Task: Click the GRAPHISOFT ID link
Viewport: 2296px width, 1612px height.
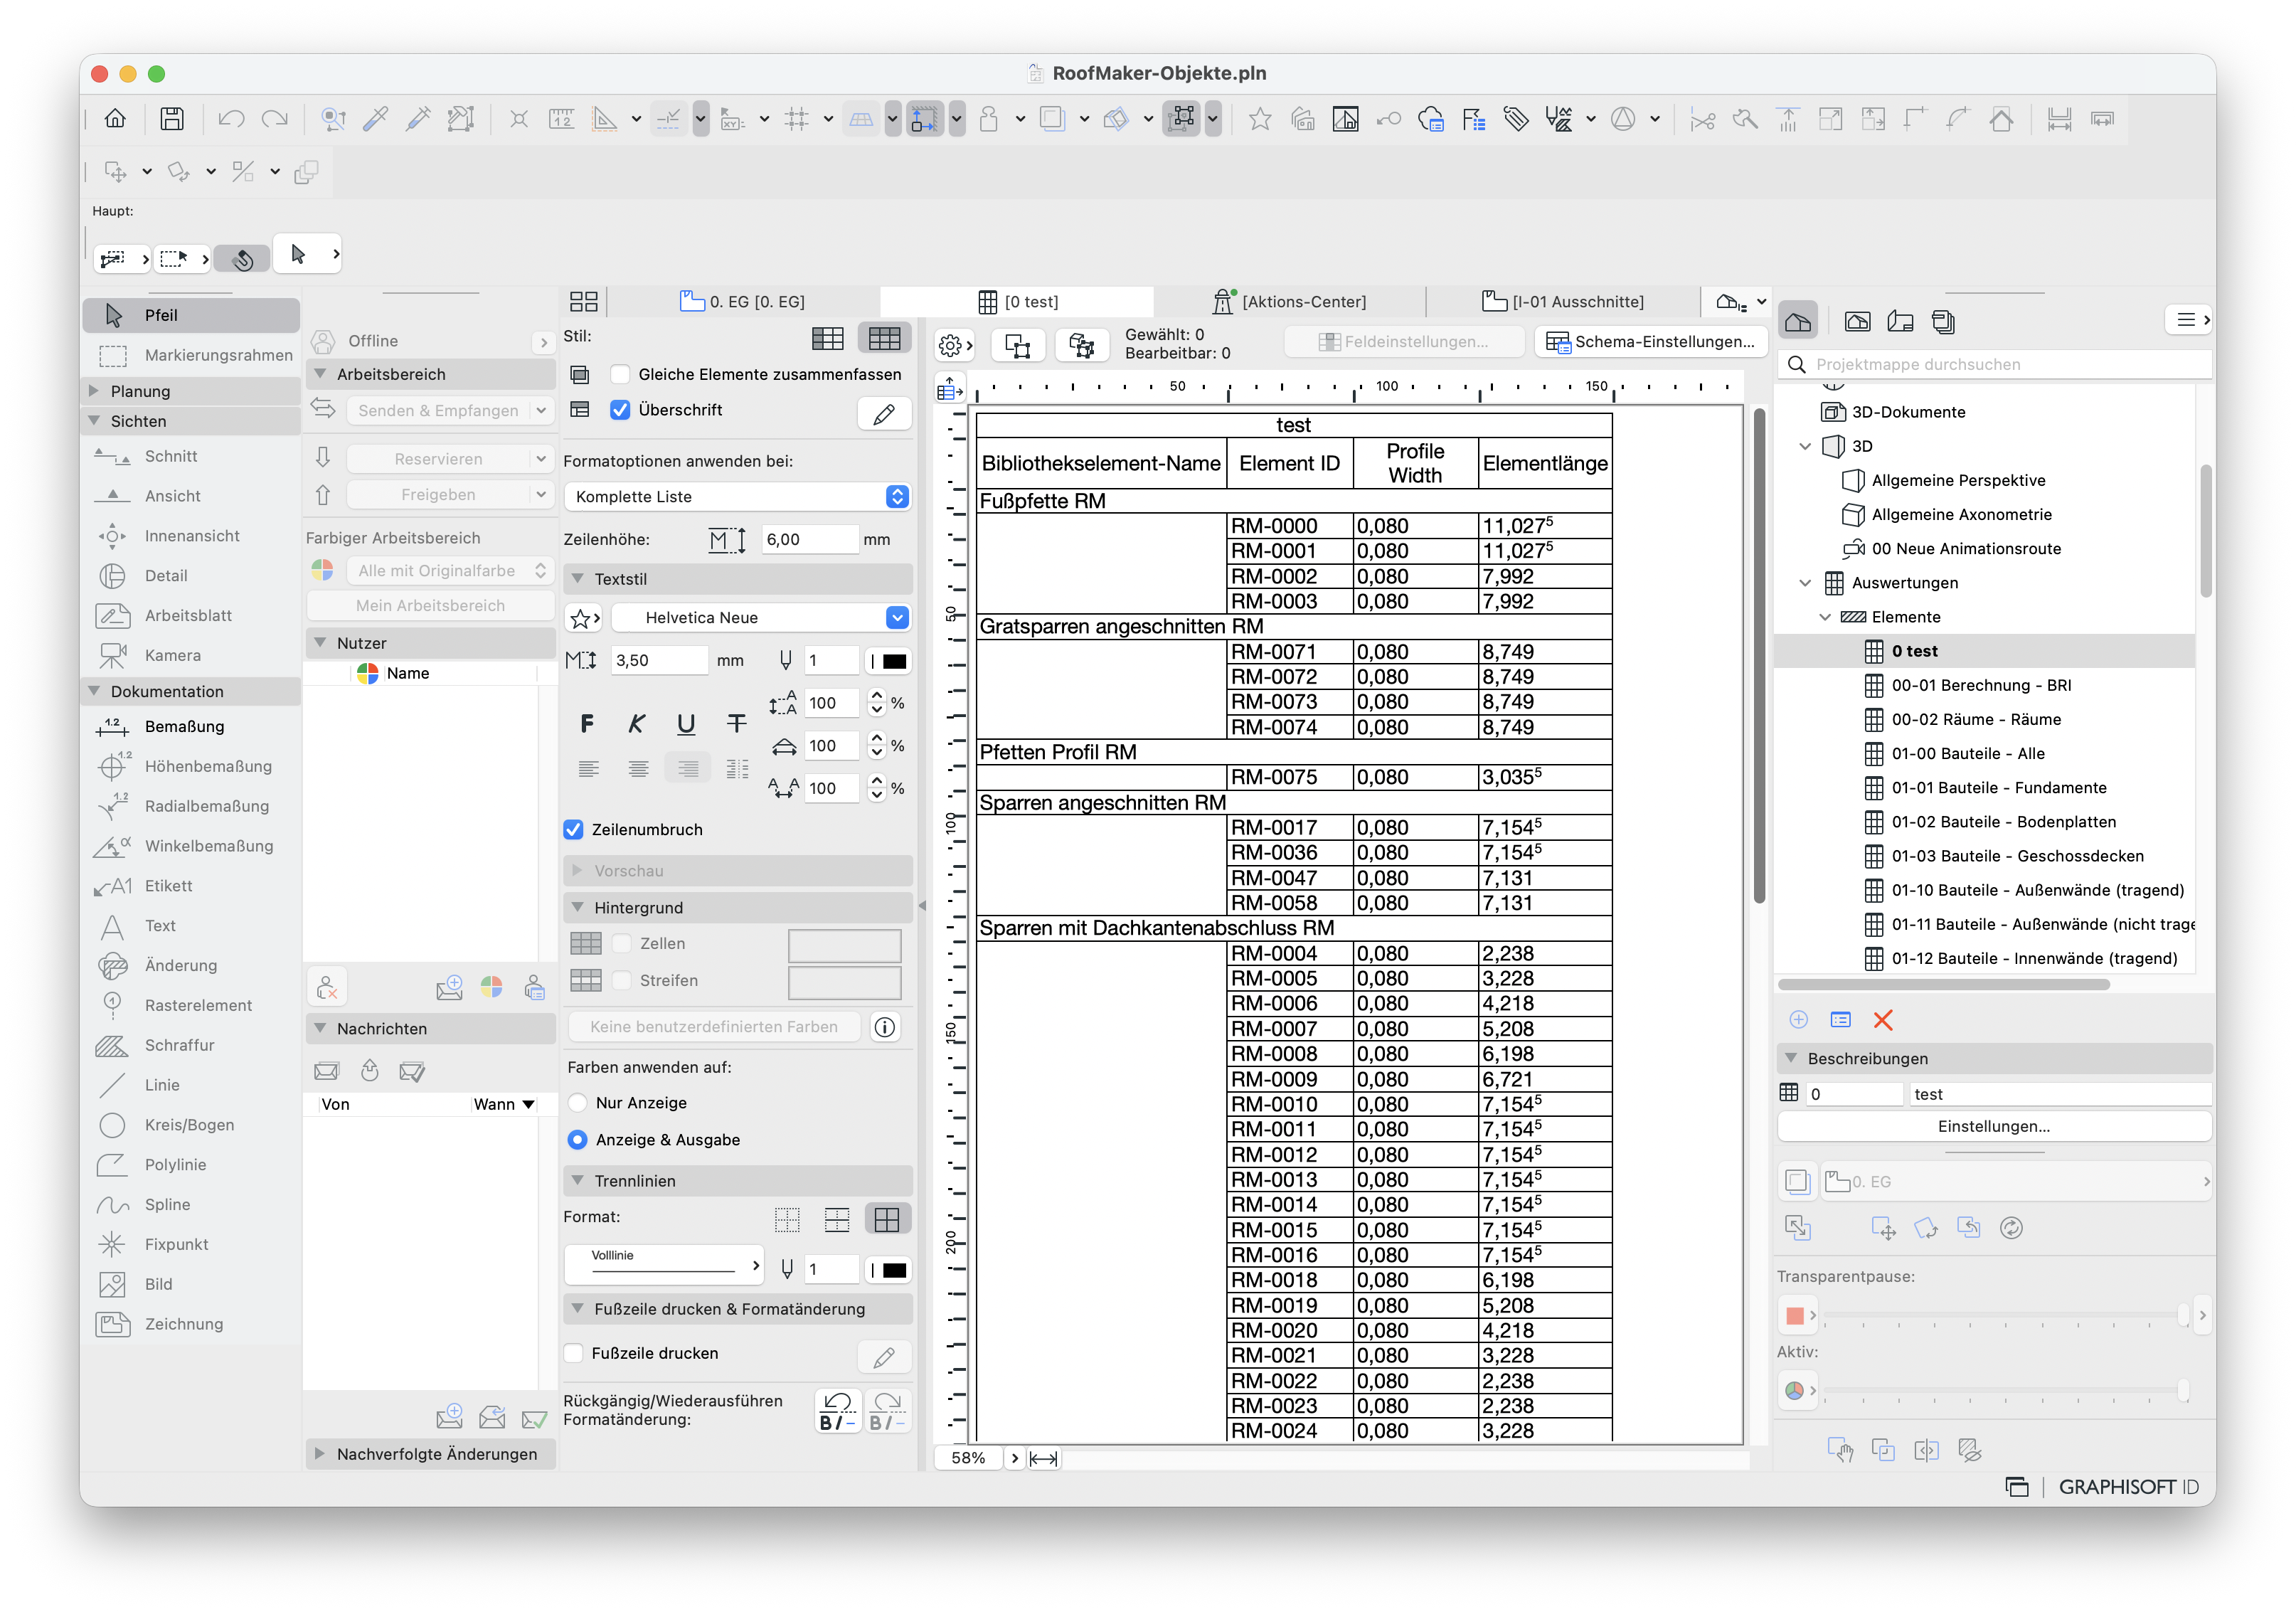Action: pos(2128,1487)
